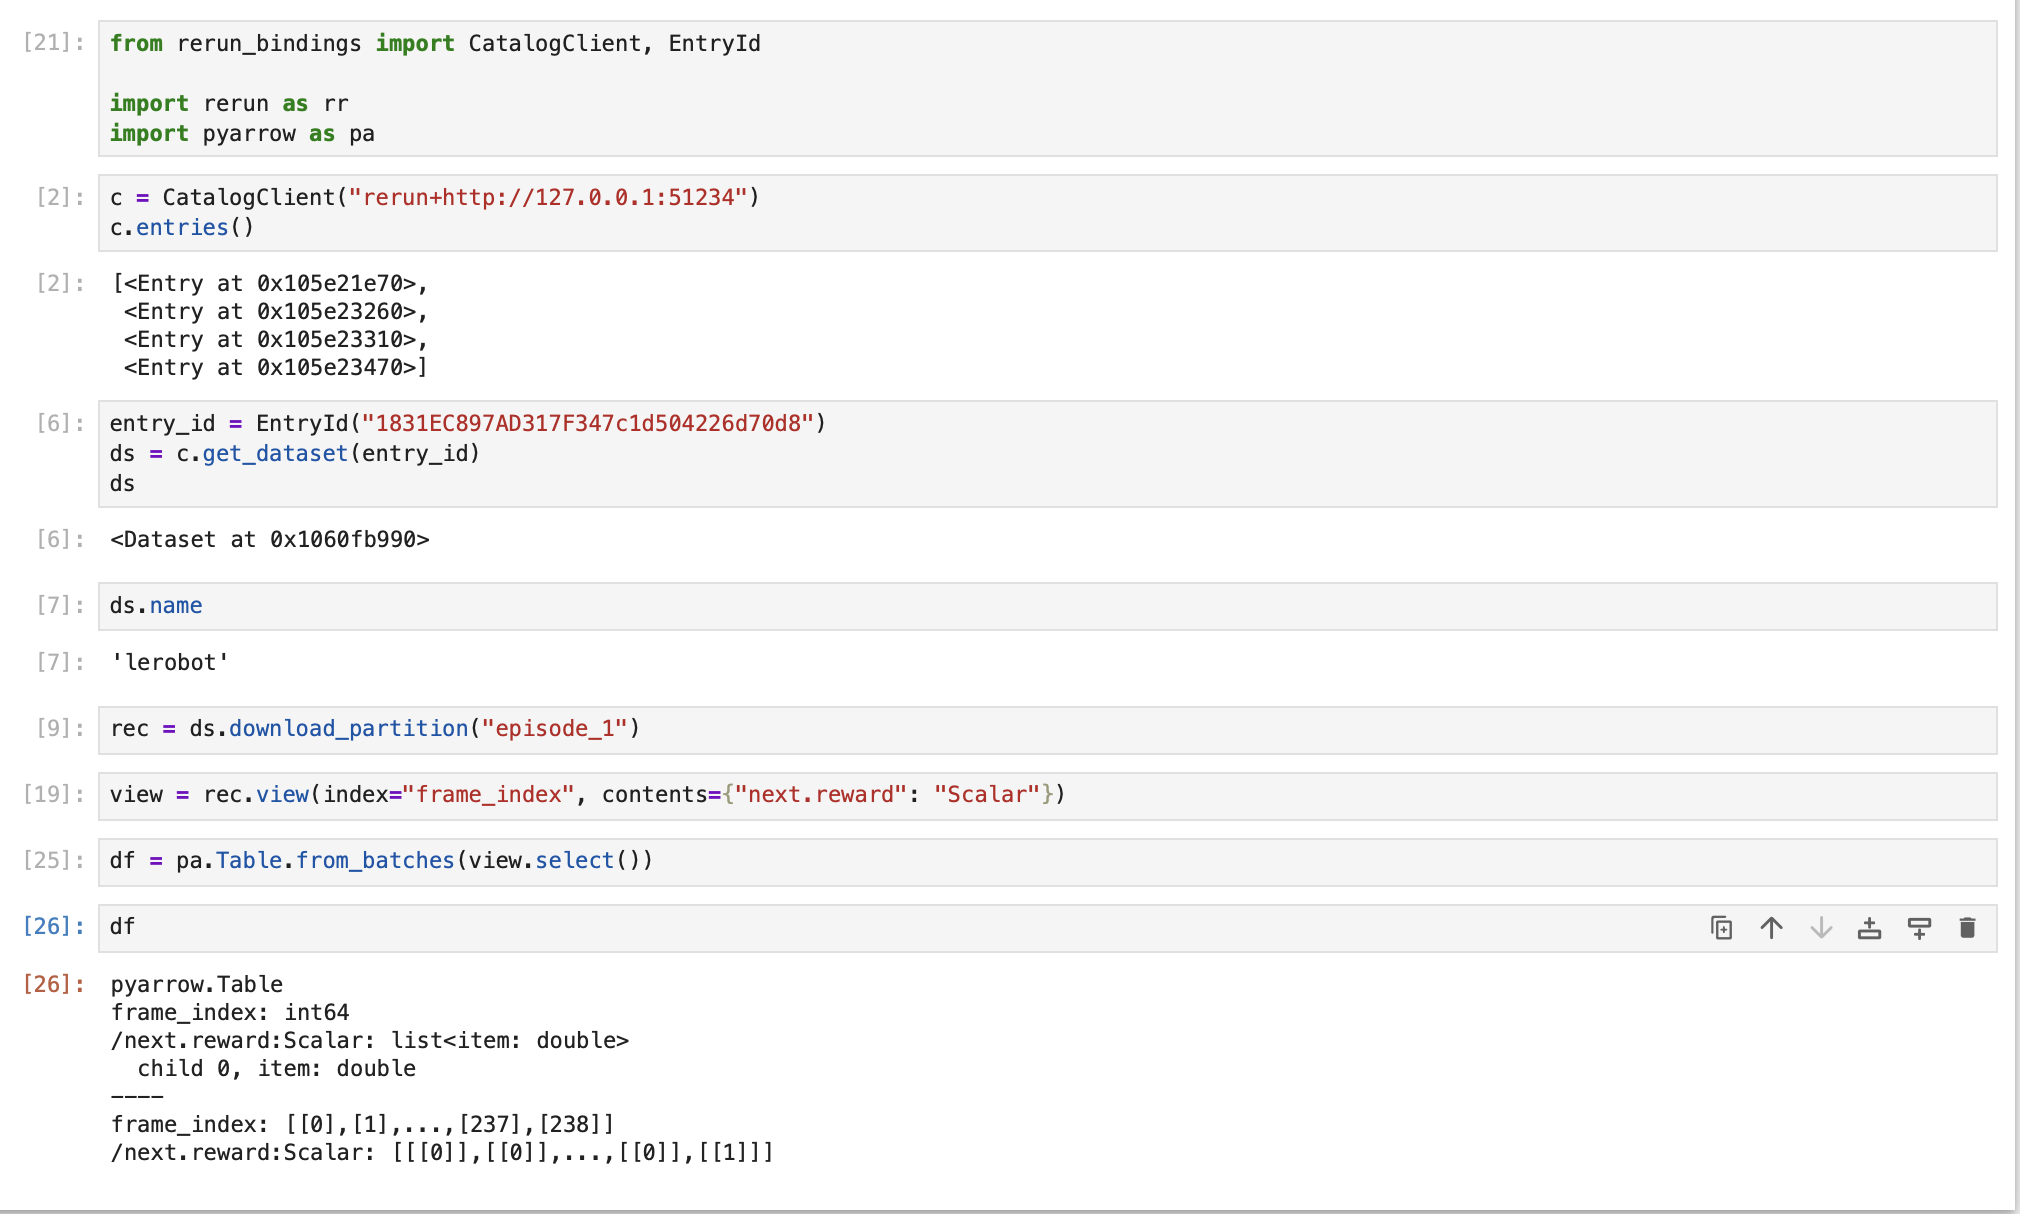Screen dimensions: 2020x1214
Task: Click the 'lerobot' output text
Action: 170,662
